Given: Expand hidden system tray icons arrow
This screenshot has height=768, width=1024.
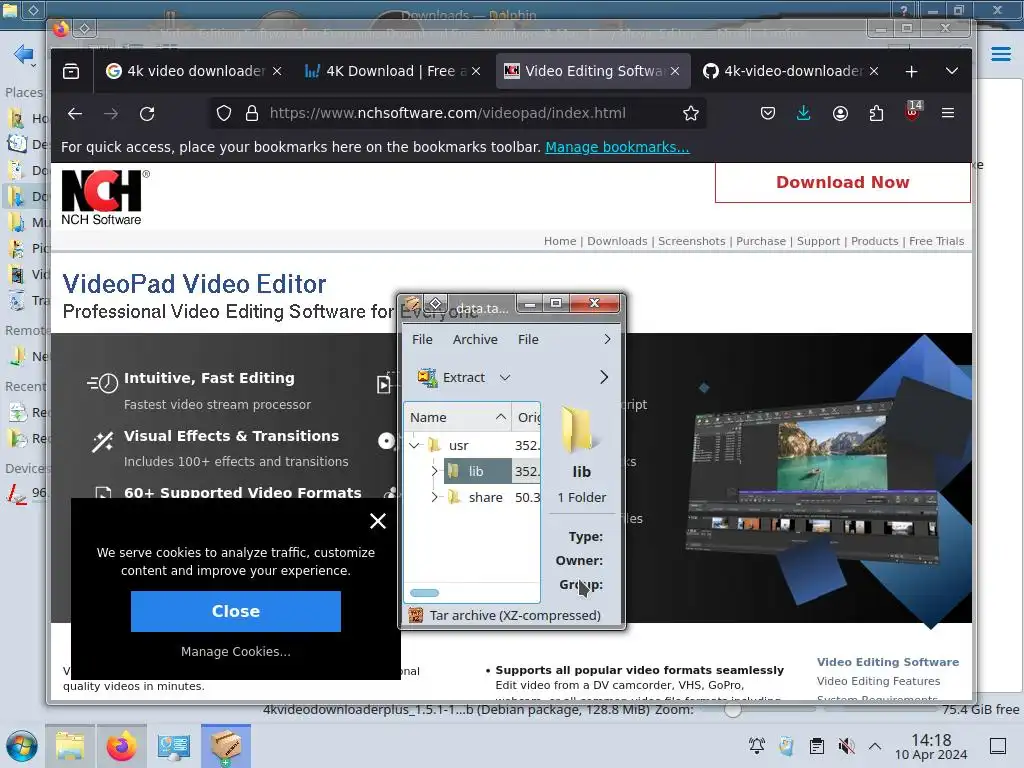Looking at the screenshot, I should tap(875, 746).
